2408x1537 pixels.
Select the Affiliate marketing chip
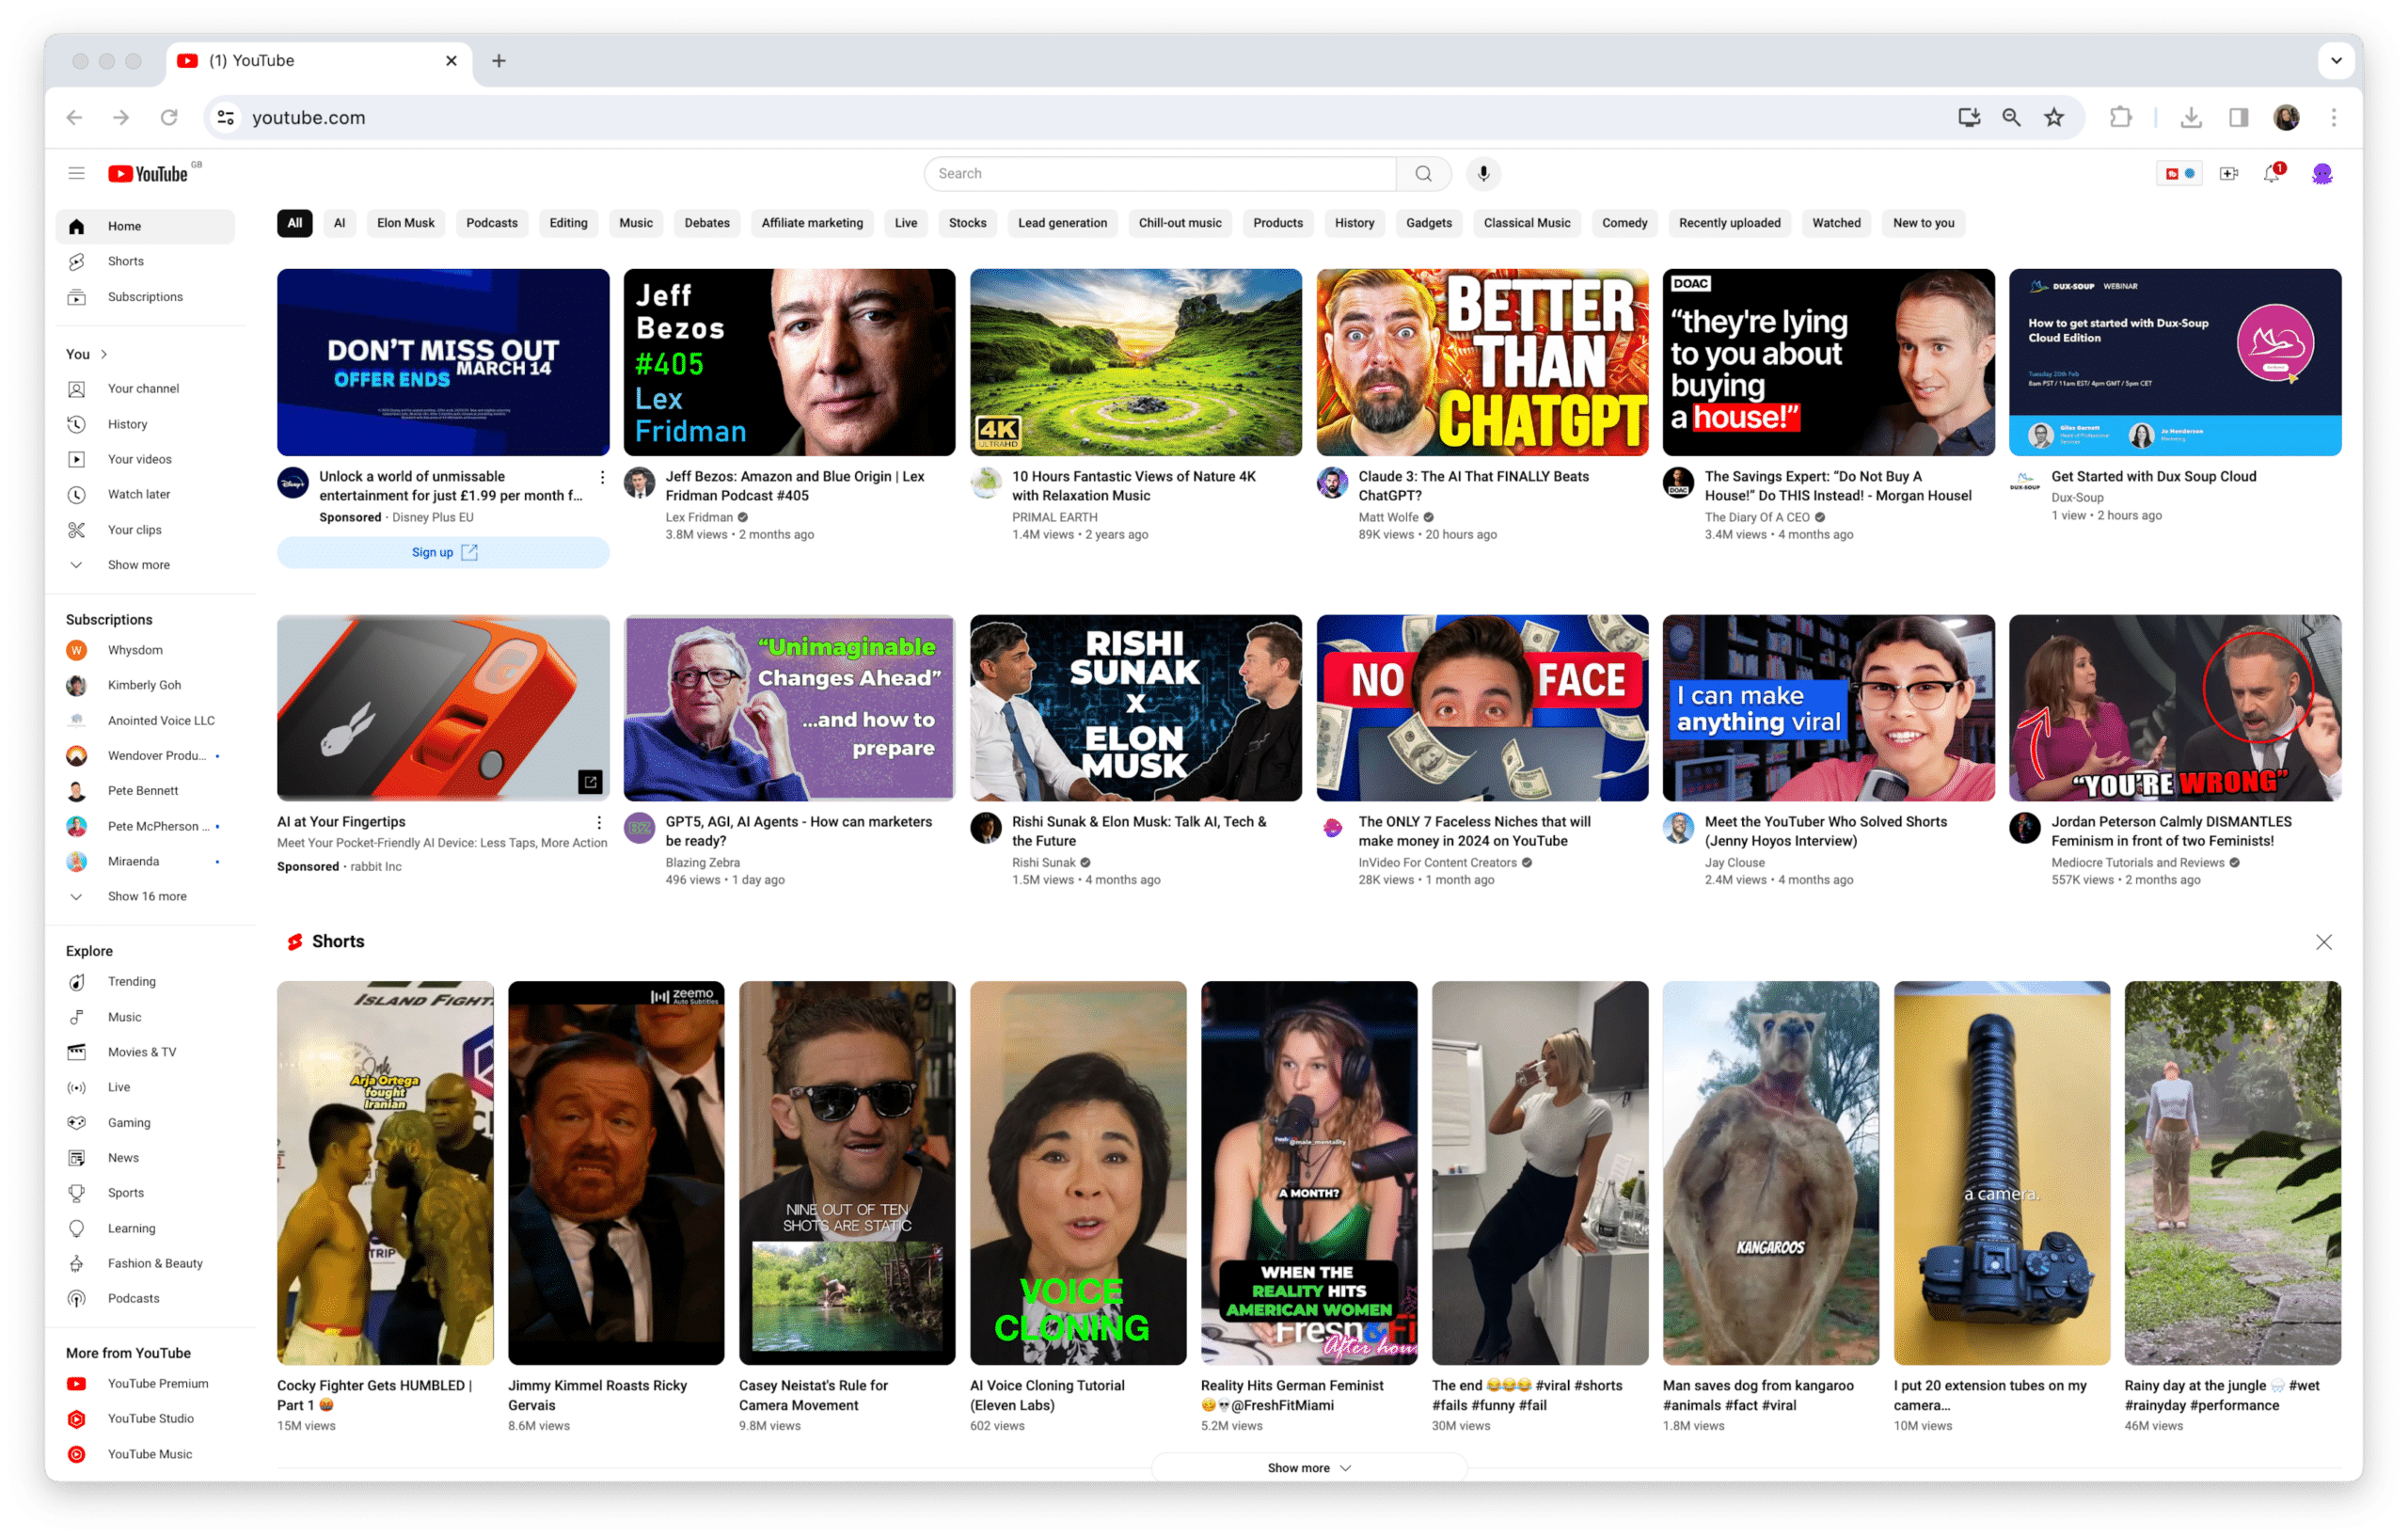click(812, 223)
